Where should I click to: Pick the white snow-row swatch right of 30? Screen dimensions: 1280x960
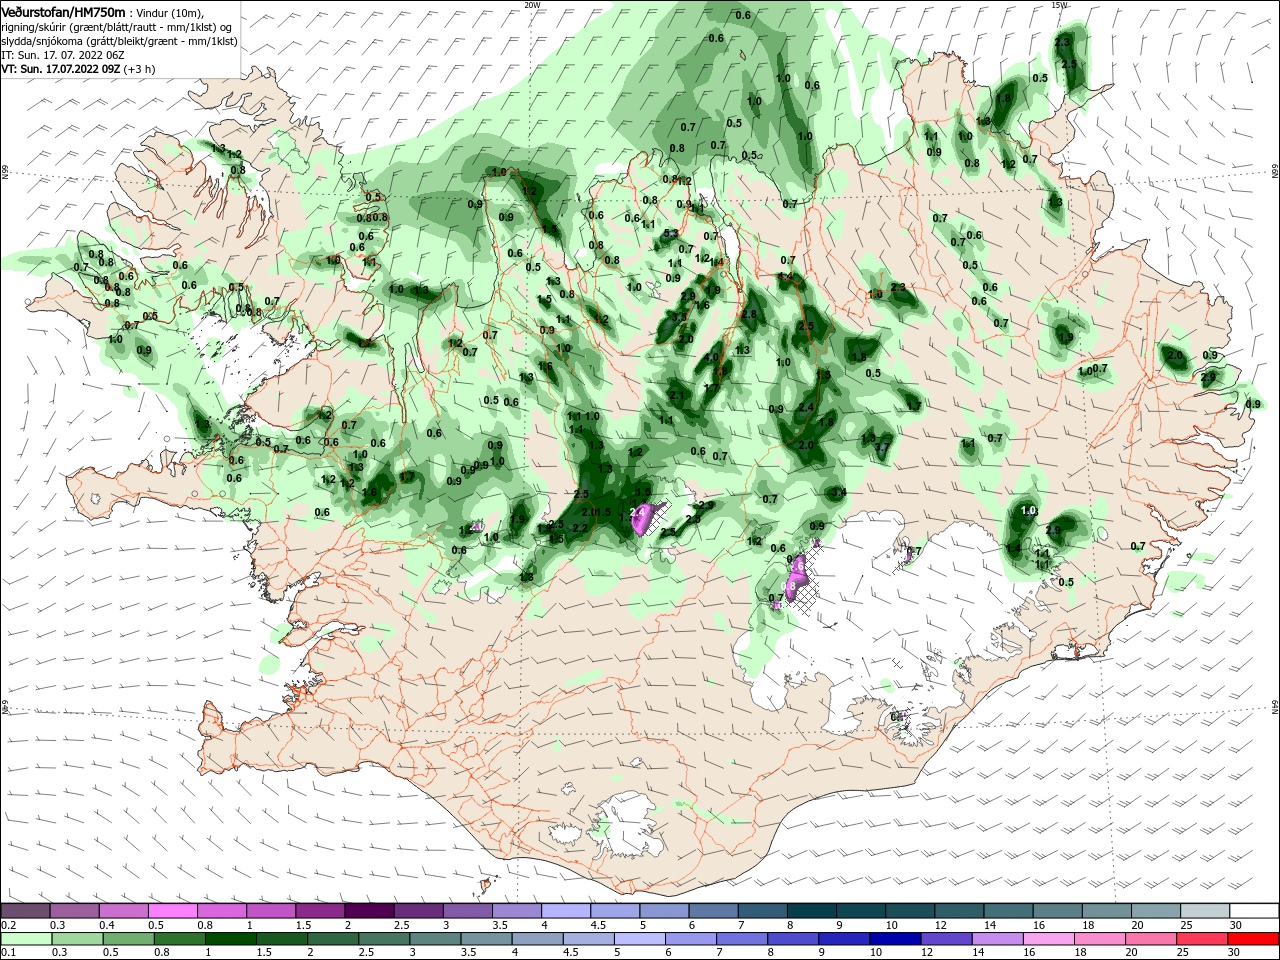point(1254,911)
